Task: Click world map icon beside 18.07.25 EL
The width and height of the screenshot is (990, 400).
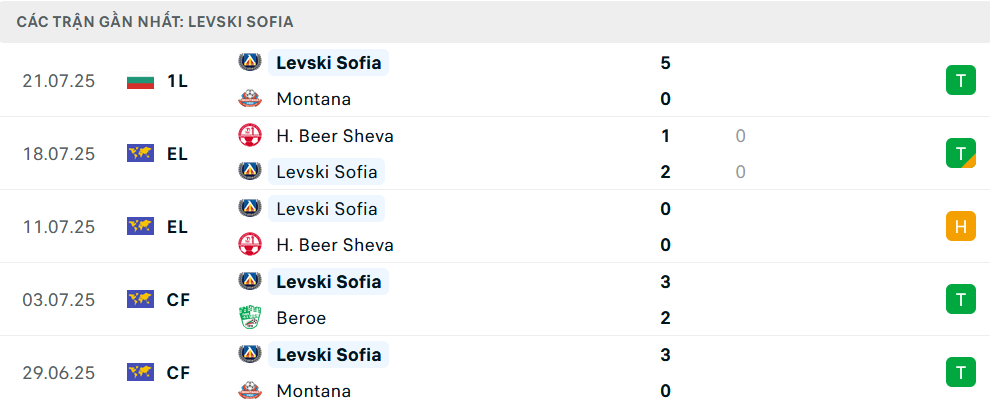Action: click(x=140, y=153)
